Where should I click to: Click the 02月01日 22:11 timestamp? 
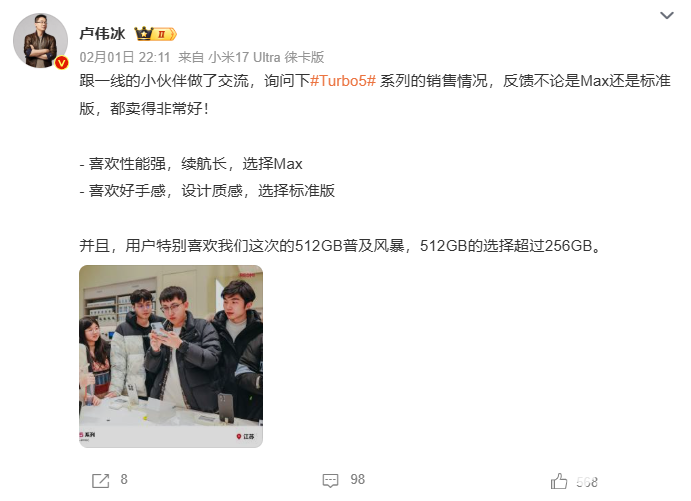click(125, 57)
